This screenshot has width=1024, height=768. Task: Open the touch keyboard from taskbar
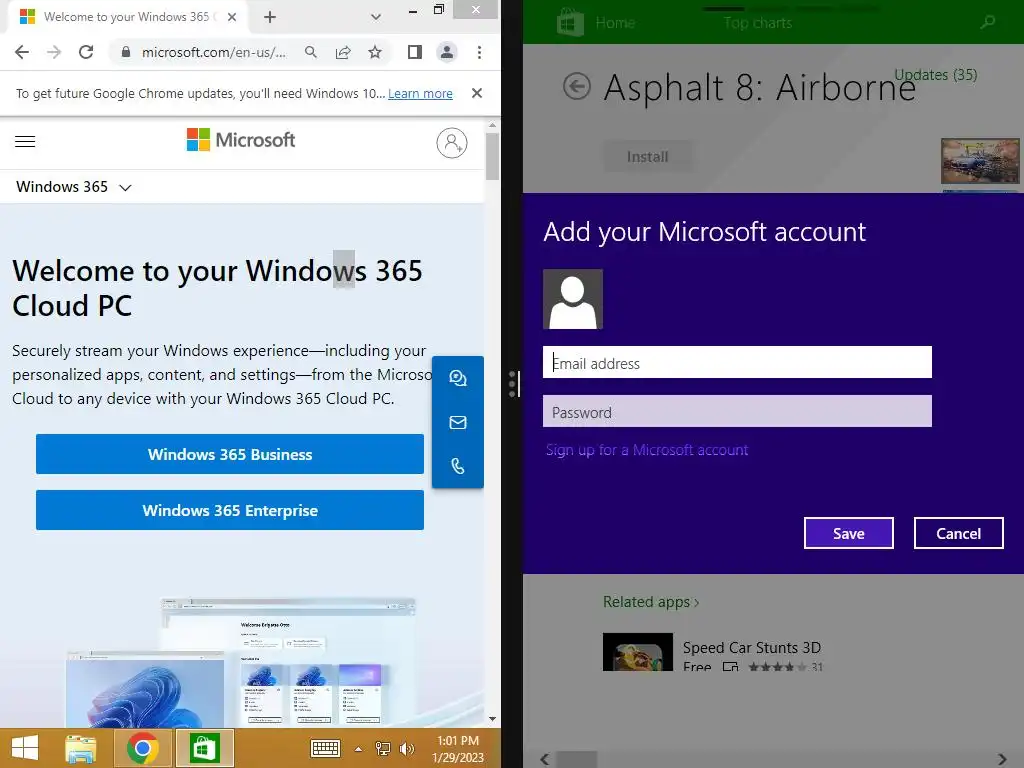(x=325, y=748)
